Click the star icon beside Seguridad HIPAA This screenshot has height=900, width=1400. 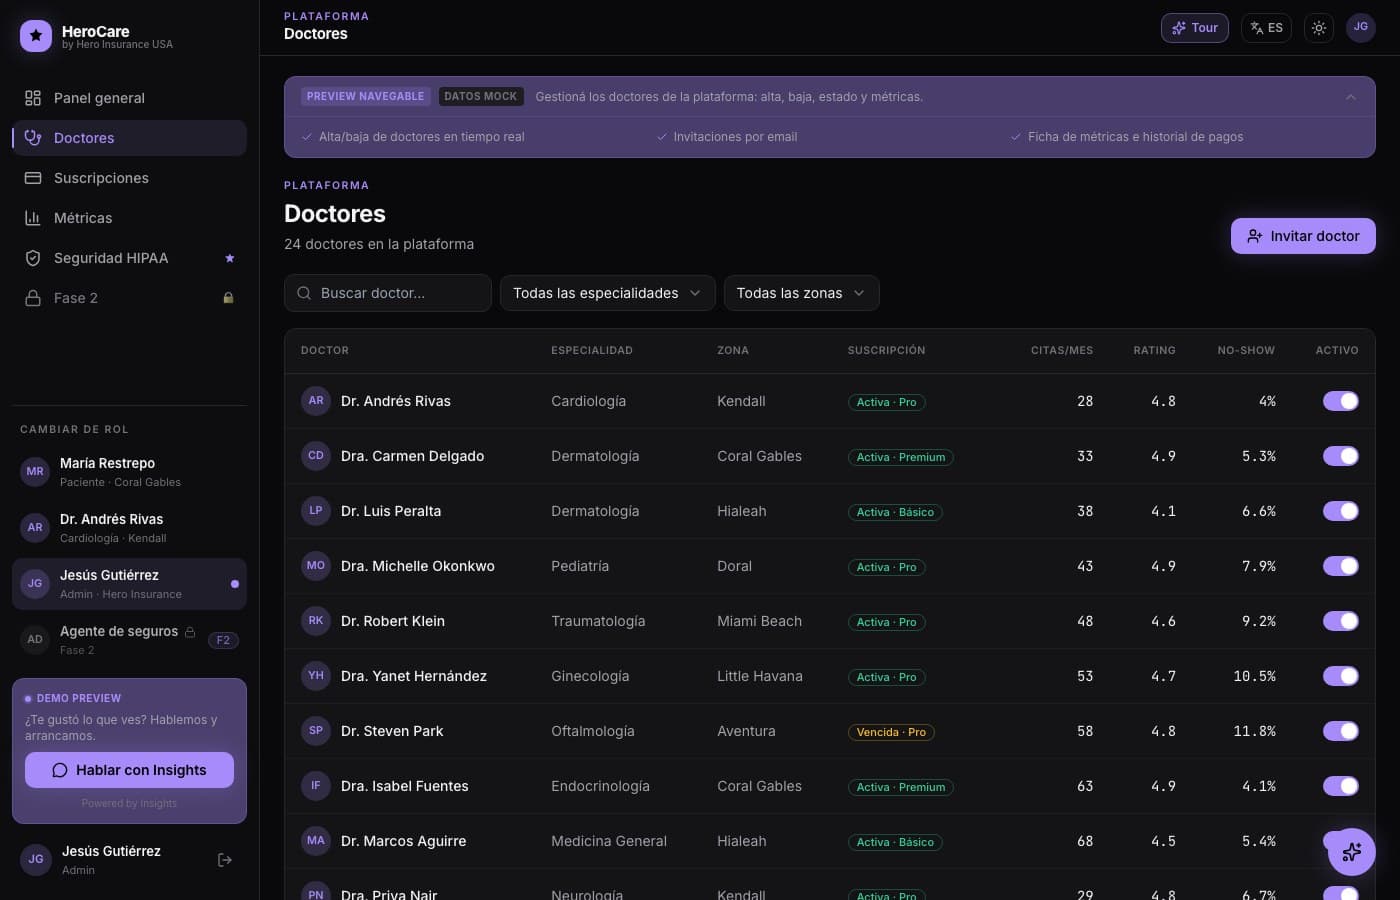pos(229,258)
